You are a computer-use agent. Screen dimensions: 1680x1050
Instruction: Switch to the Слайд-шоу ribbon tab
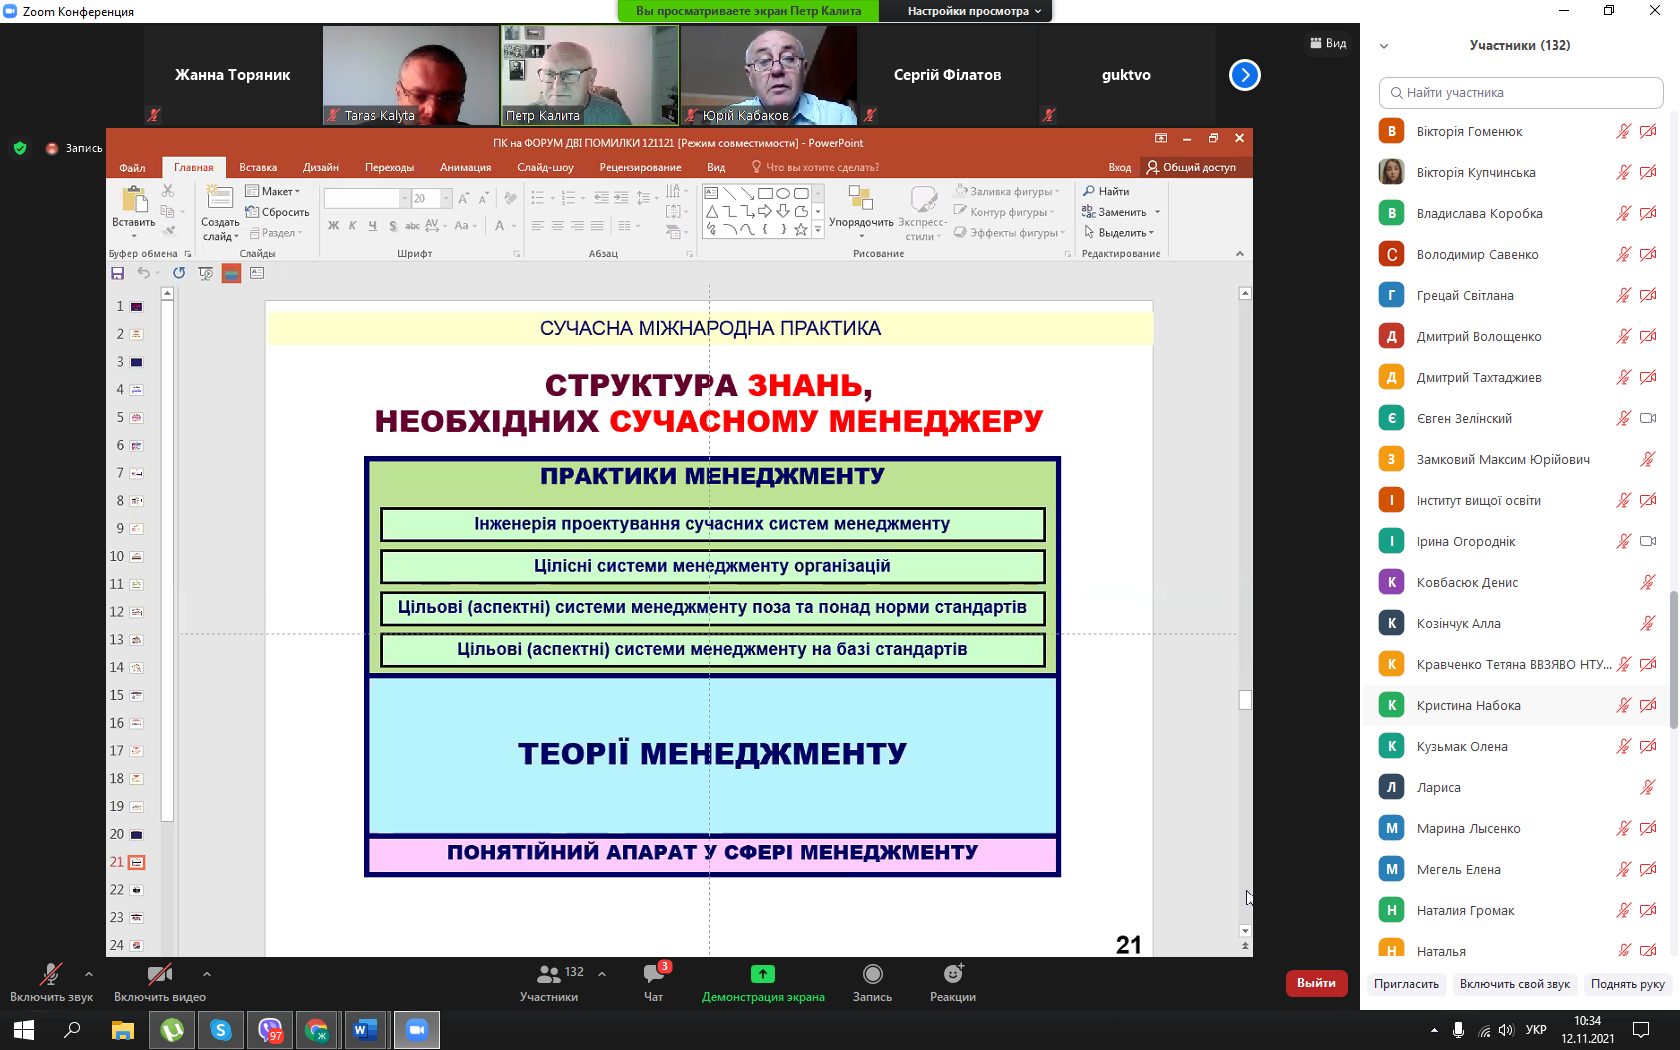pyautogui.click(x=546, y=167)
